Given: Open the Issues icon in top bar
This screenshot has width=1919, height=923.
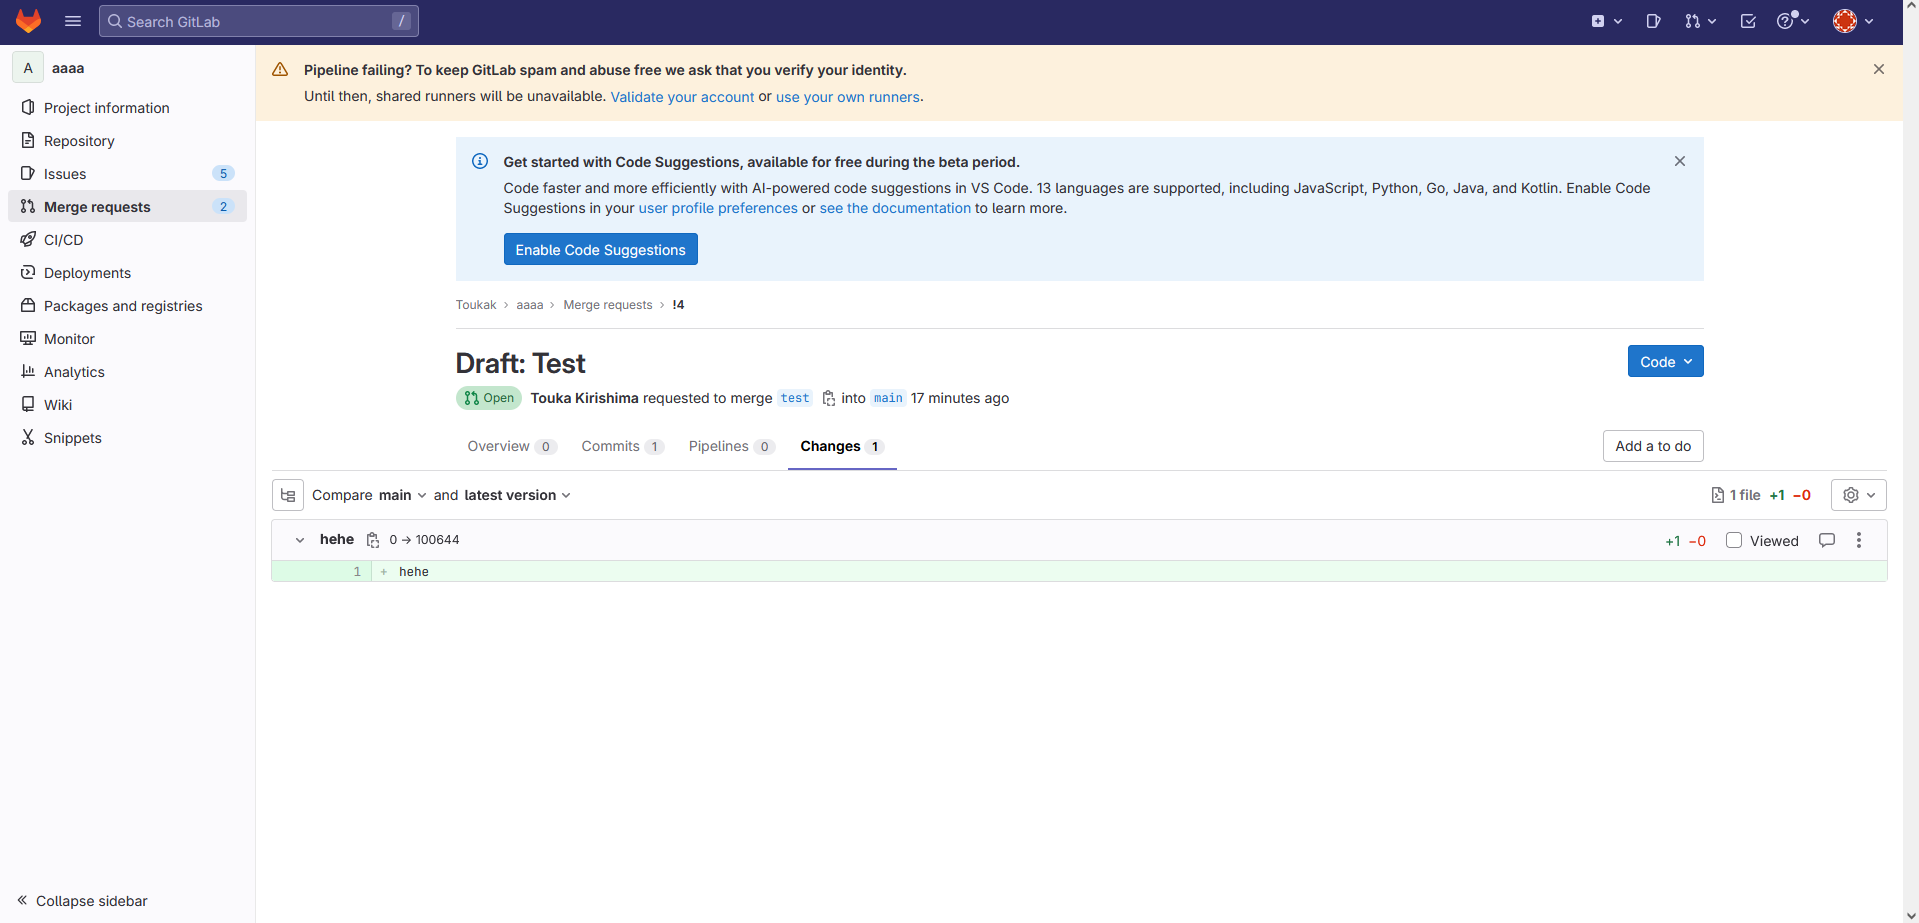Looking at the screenshot, I should click(x=1653, y=21).
